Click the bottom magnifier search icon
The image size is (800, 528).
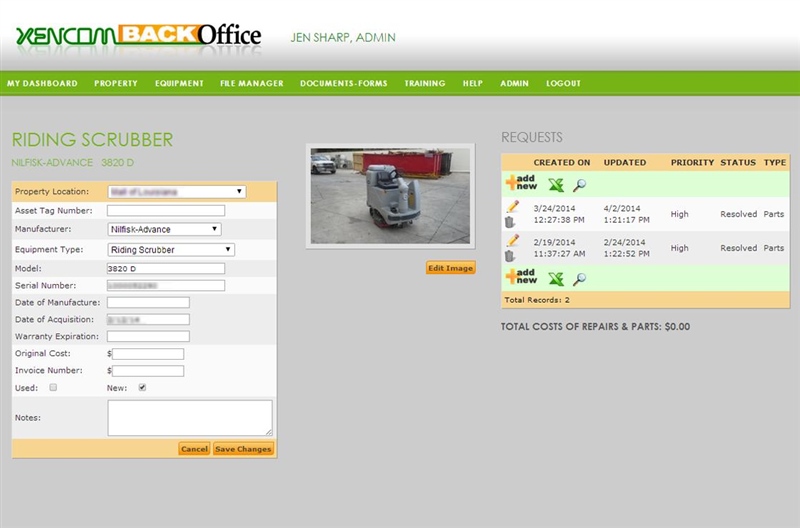click(579, 279)
